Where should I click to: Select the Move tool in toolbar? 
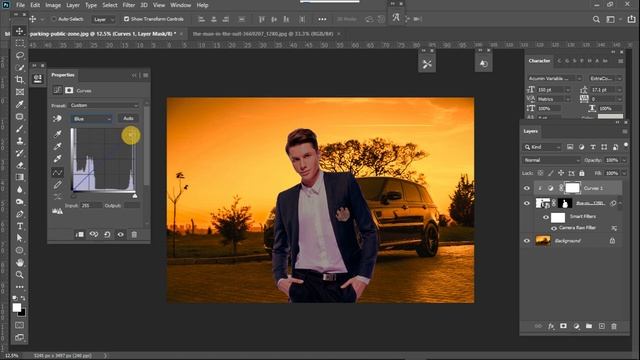point(20,31)
